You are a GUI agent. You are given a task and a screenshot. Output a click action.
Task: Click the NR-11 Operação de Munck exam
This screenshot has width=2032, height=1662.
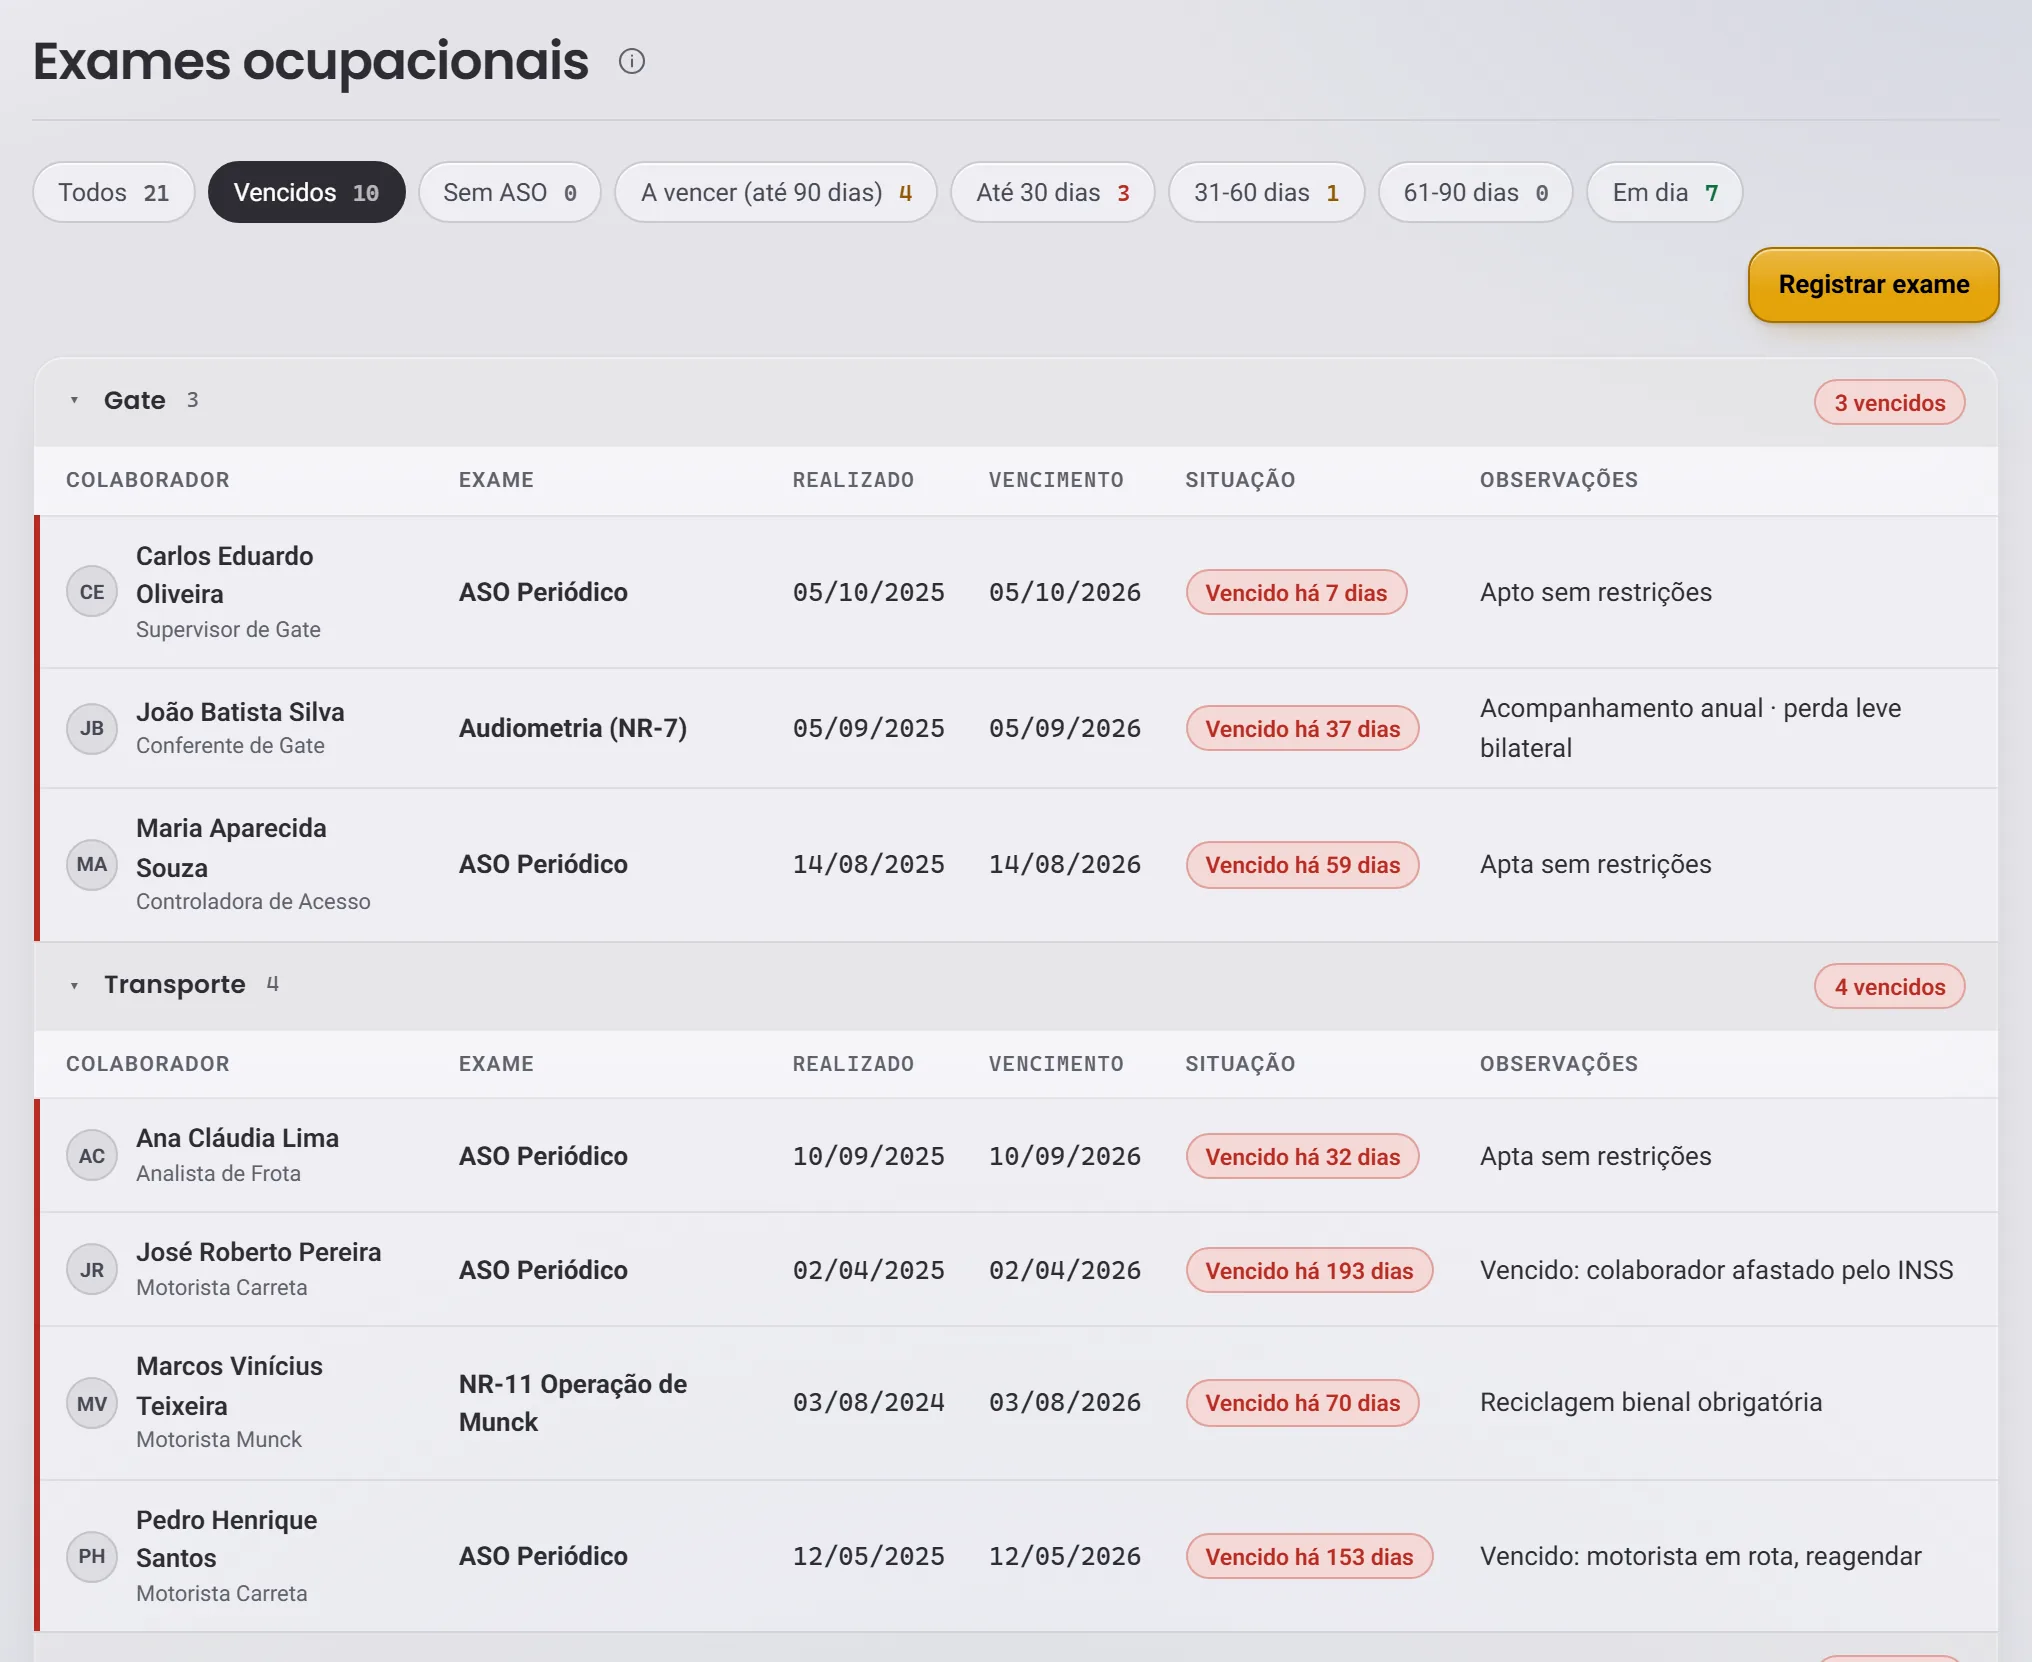pos(573,1403)
